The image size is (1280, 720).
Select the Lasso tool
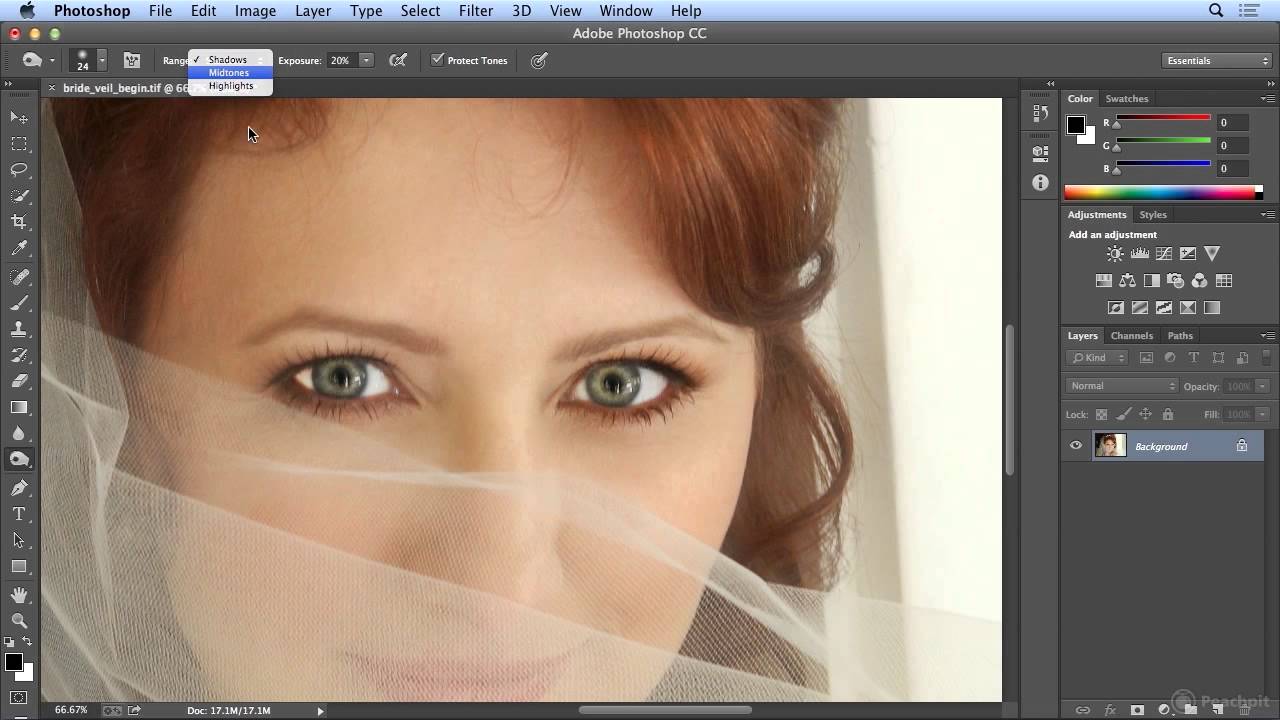[19, 170]
